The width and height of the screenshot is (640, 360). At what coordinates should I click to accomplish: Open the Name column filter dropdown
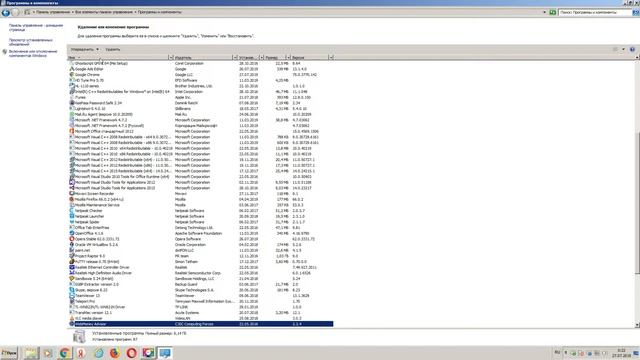171,58
